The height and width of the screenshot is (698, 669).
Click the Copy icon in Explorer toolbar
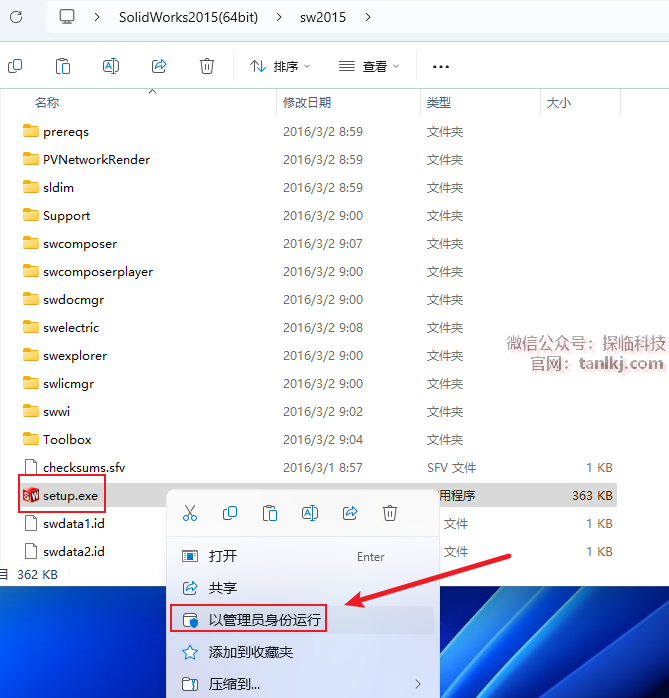point(15,66)
